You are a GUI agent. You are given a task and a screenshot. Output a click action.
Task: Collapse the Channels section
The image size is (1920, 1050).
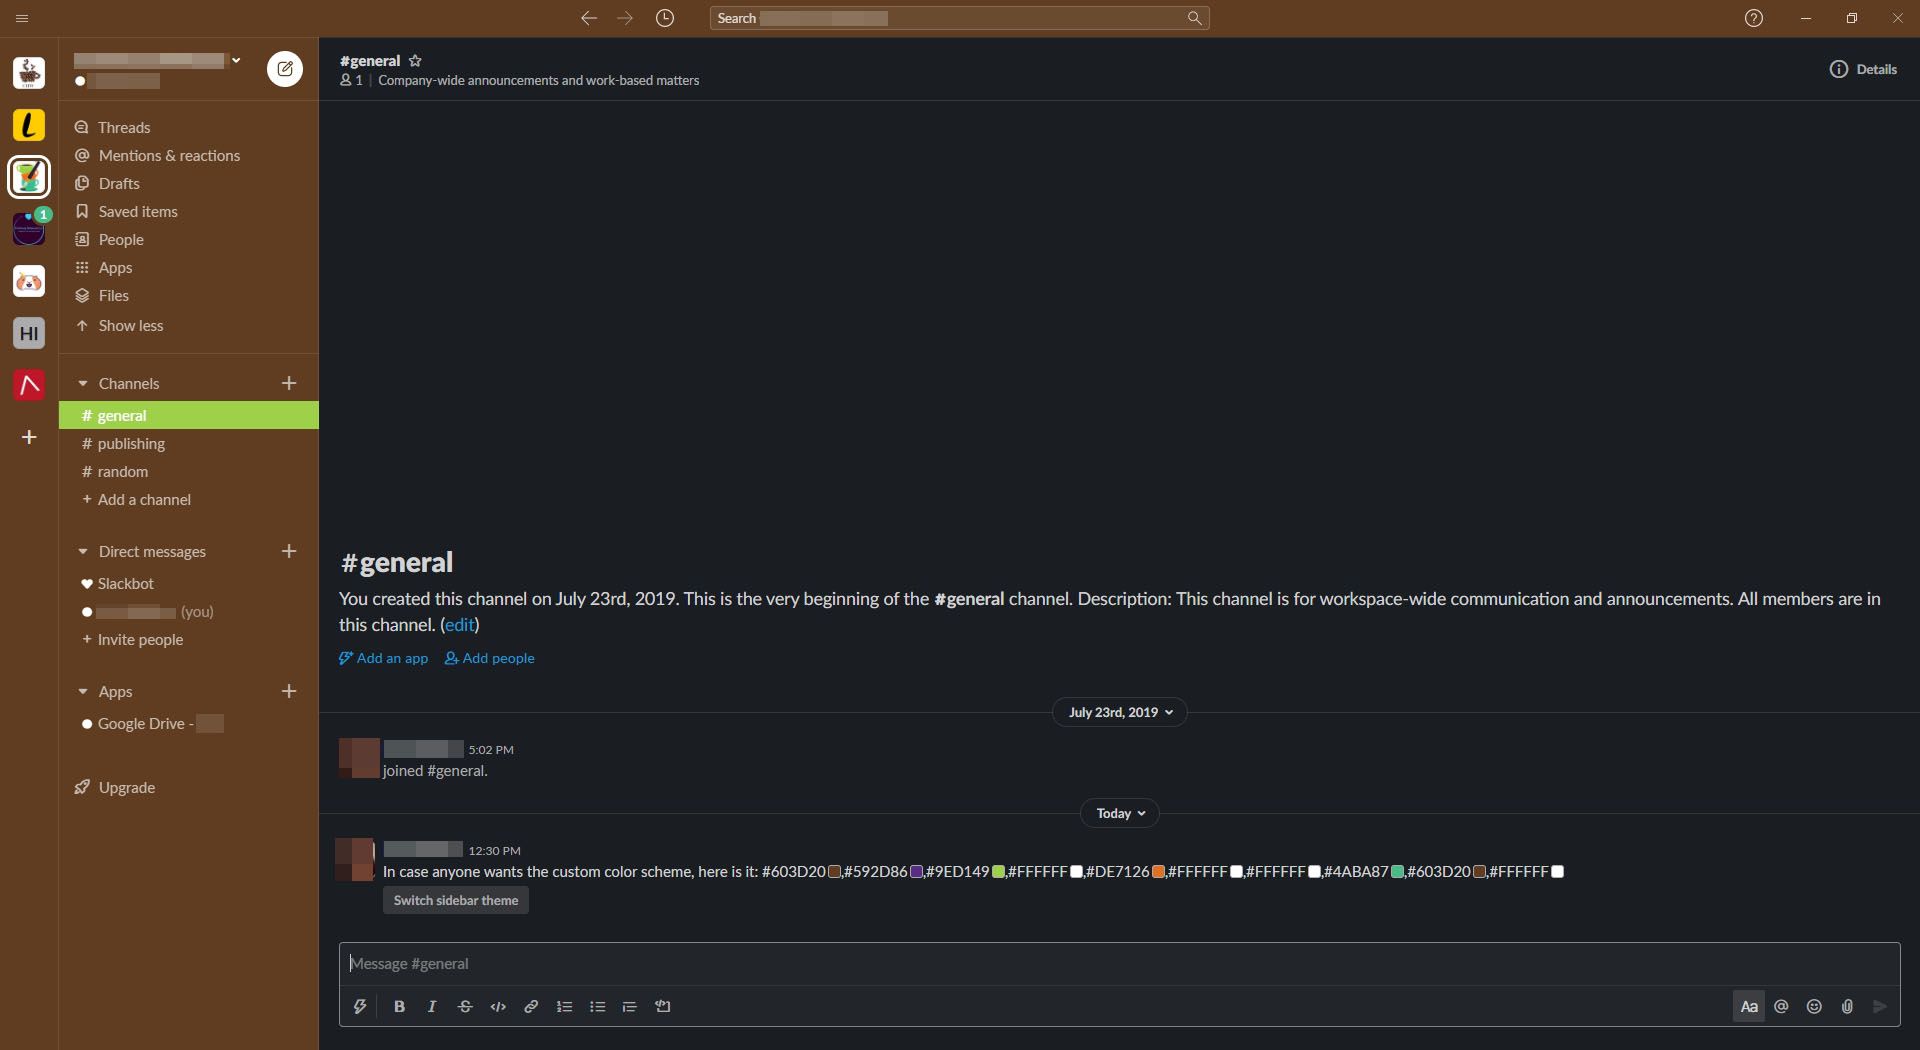[83, 384]
